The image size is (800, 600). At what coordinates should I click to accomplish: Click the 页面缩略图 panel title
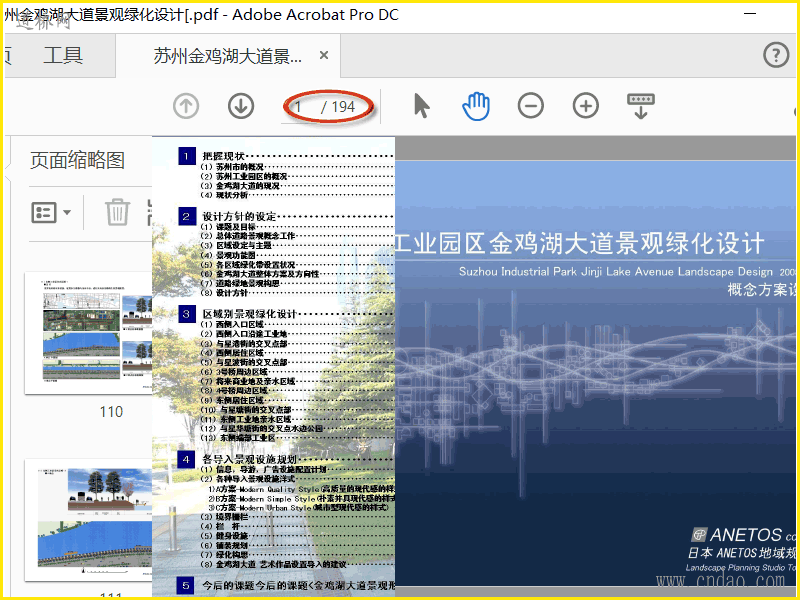point(77,160)
